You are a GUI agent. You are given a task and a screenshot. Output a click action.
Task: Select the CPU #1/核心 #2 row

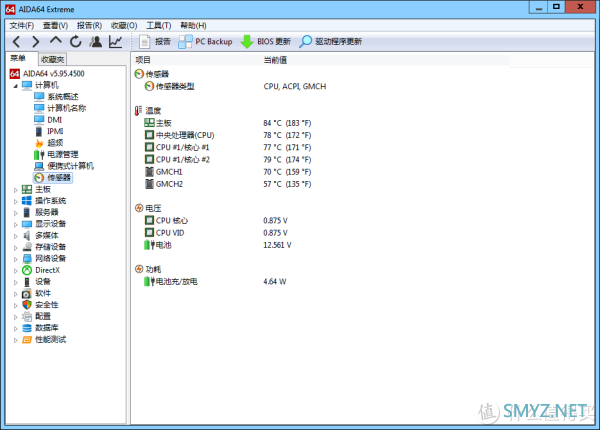[x=228, y=160]
